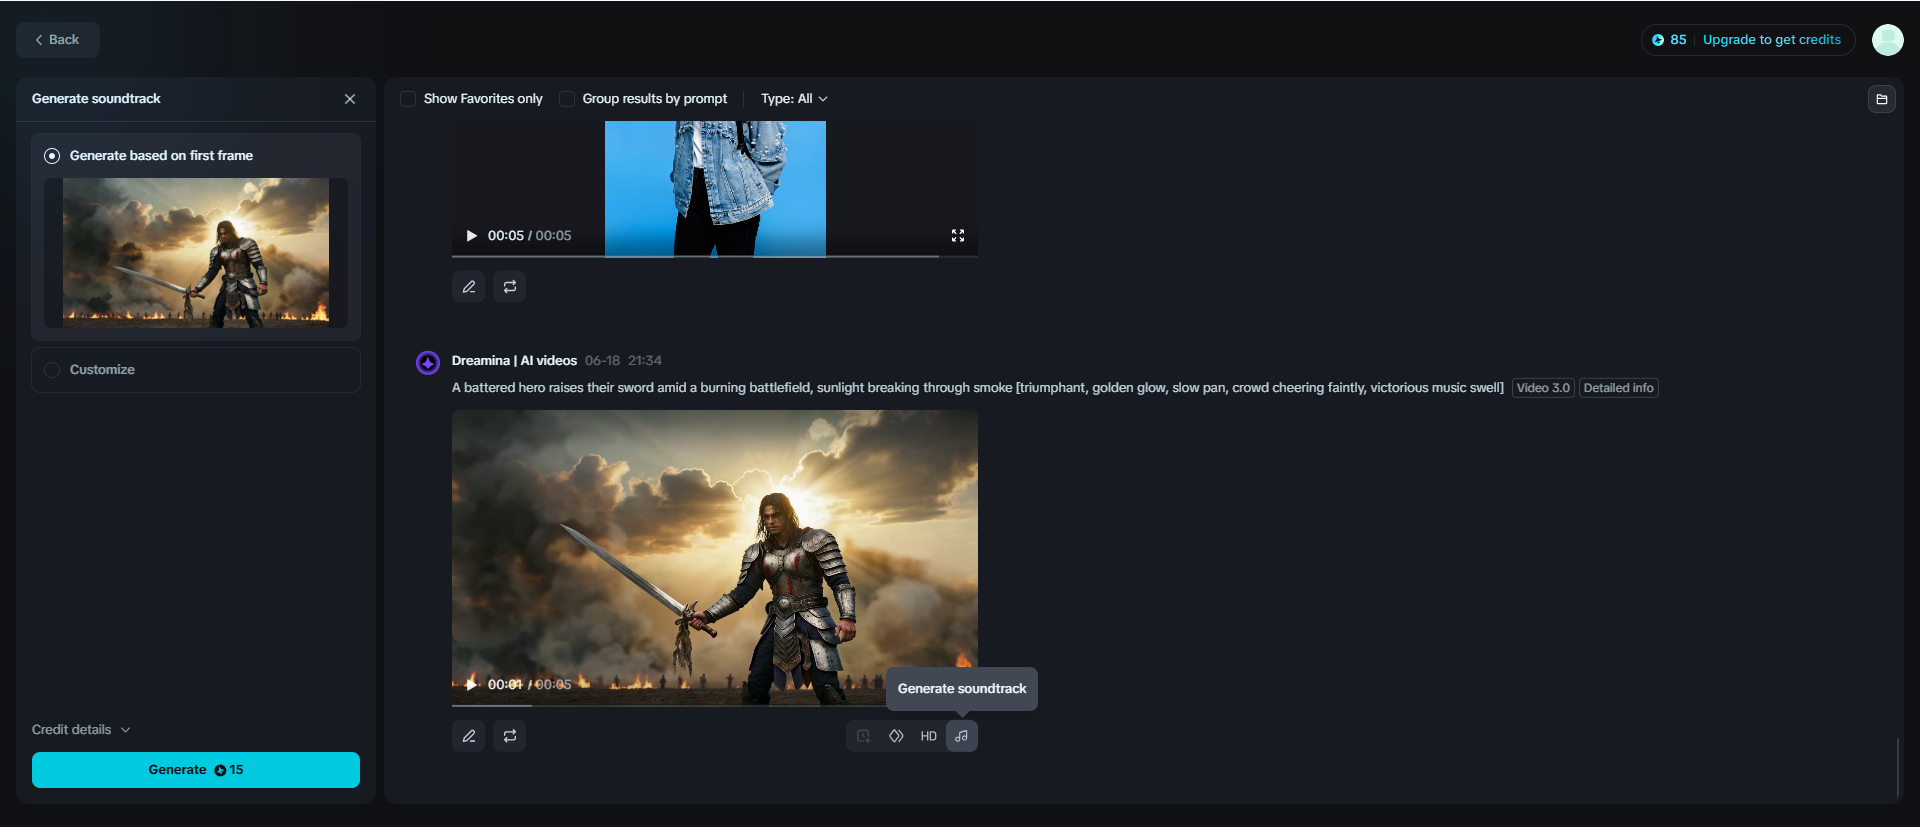Screen dimensions: 1920x827
Task: Click the first frame thumbnail in soundtrack panel
Action: click(196, 253)
